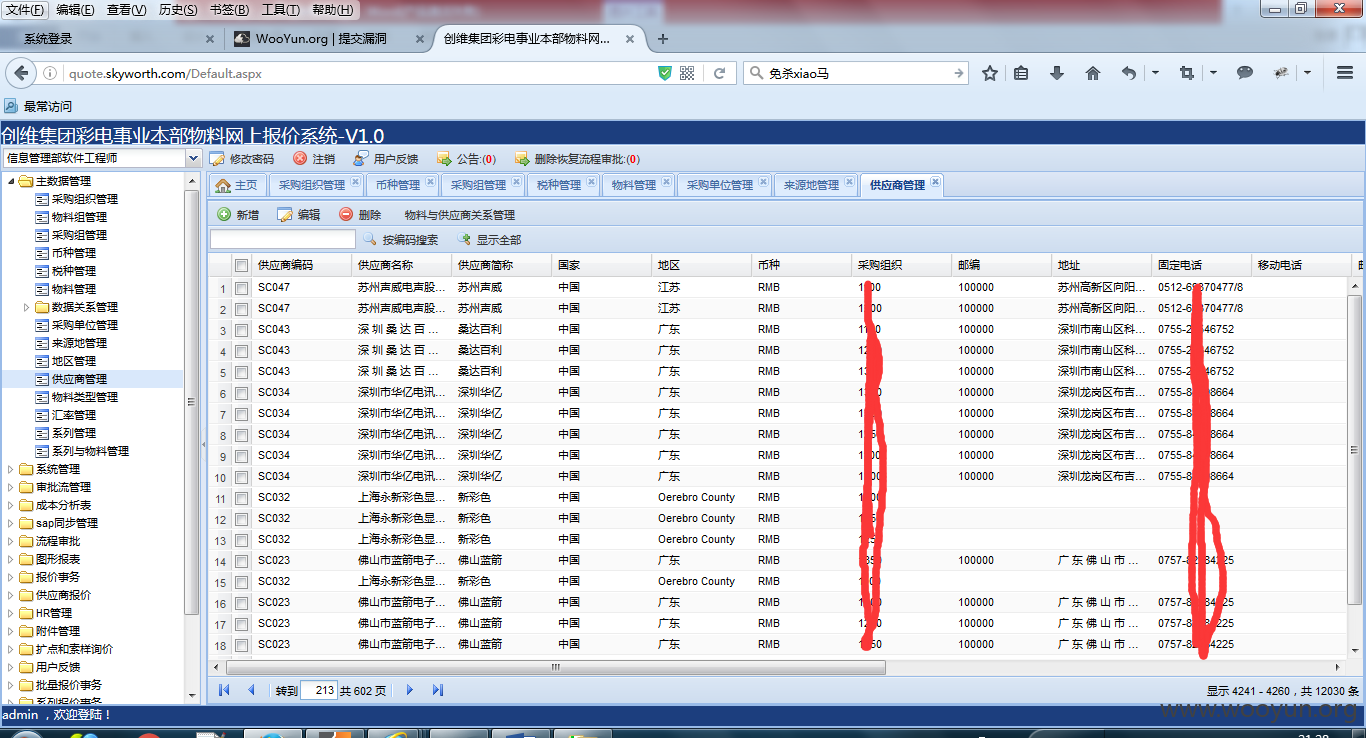Go to the next grid page
Screen dimensions: 1366x738
point(410,690)
